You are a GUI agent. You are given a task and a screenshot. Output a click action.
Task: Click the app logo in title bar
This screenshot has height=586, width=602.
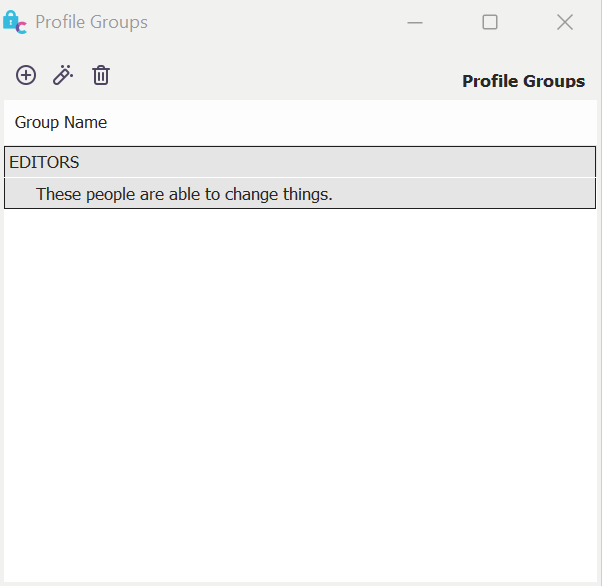(x=15, y=22)
